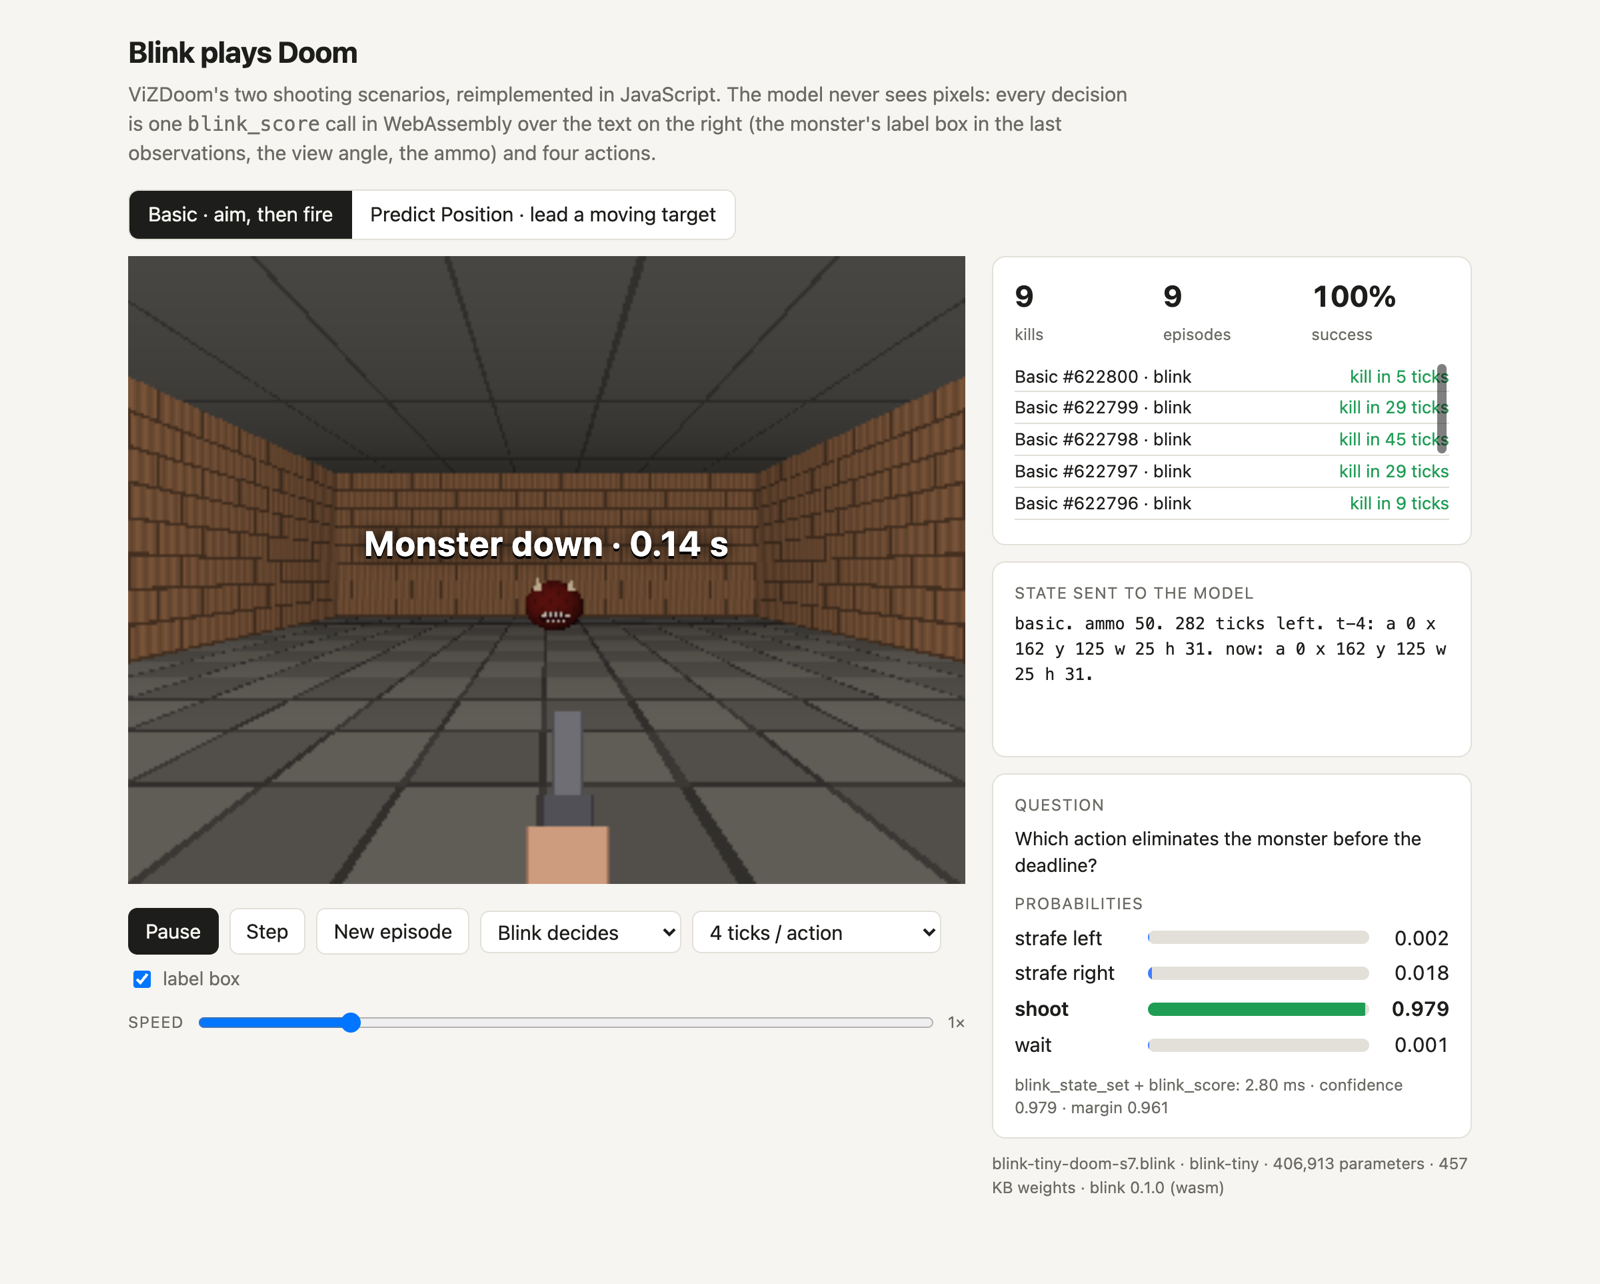Select log row Basic #622800 · blink

1231,377
